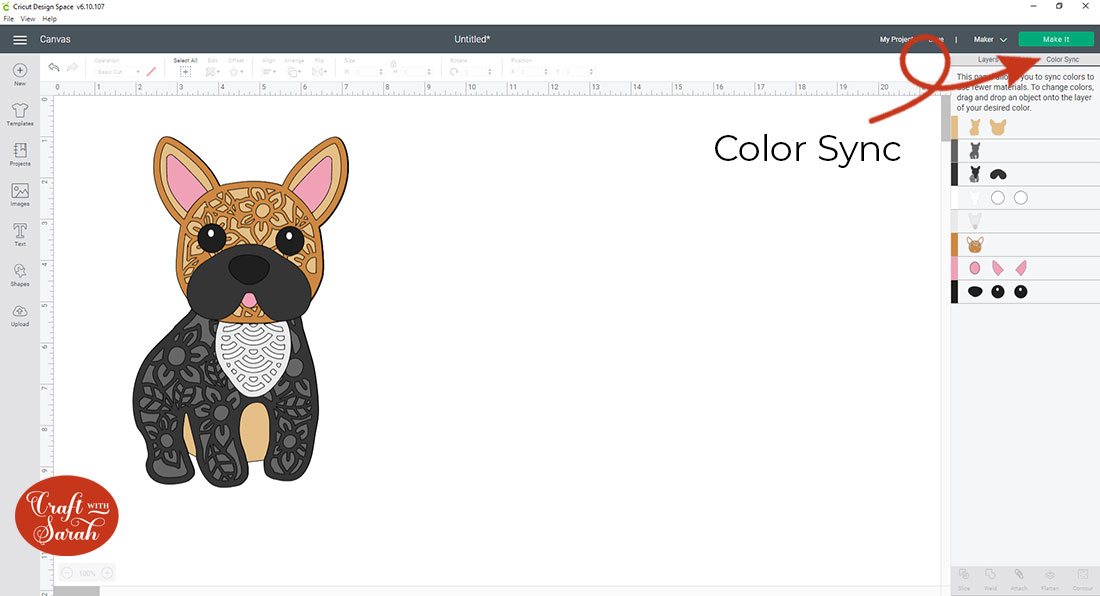Select the tan dog body thumbnail
Screen dimensions: 1100x596
974,127
